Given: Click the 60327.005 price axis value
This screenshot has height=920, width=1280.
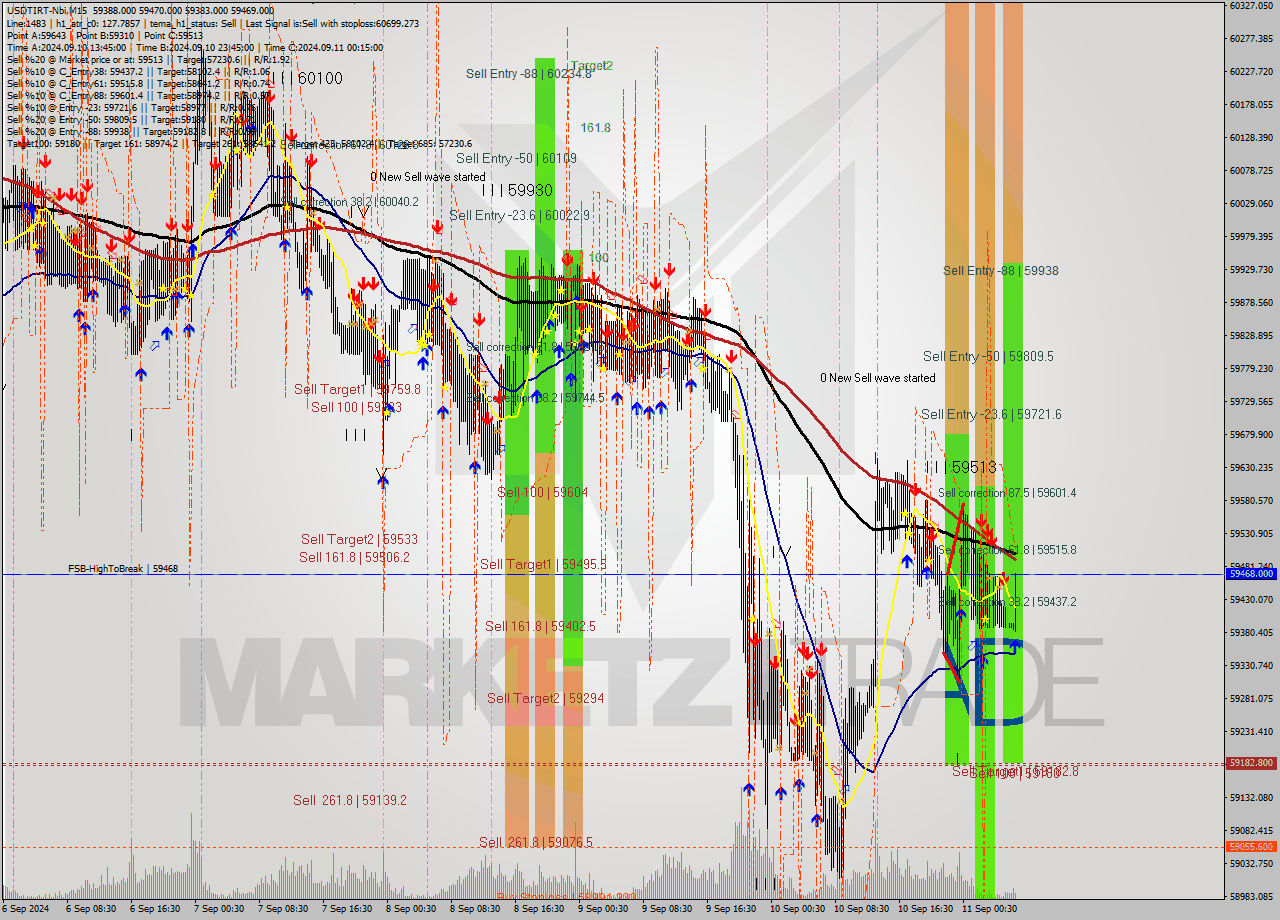Looking at the screenshot, I should click(x=1251, y=5).
